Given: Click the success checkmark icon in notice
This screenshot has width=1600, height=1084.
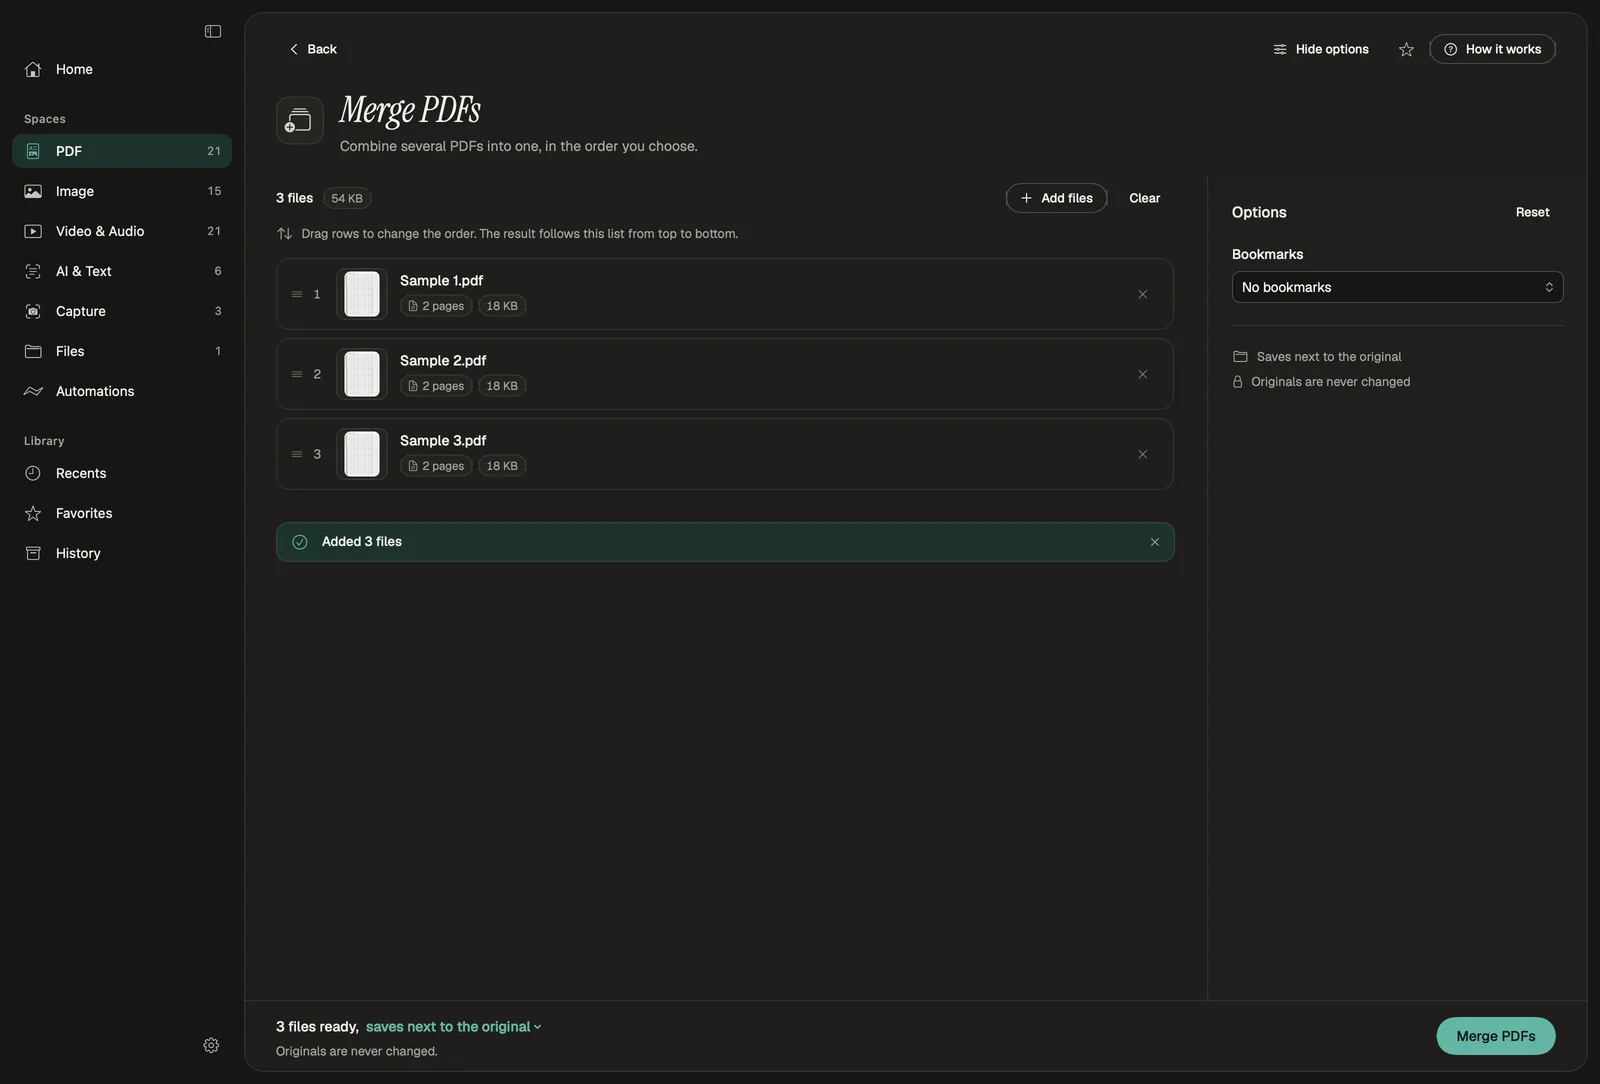Looking at the screenshot, I should [x=300, y=542].
